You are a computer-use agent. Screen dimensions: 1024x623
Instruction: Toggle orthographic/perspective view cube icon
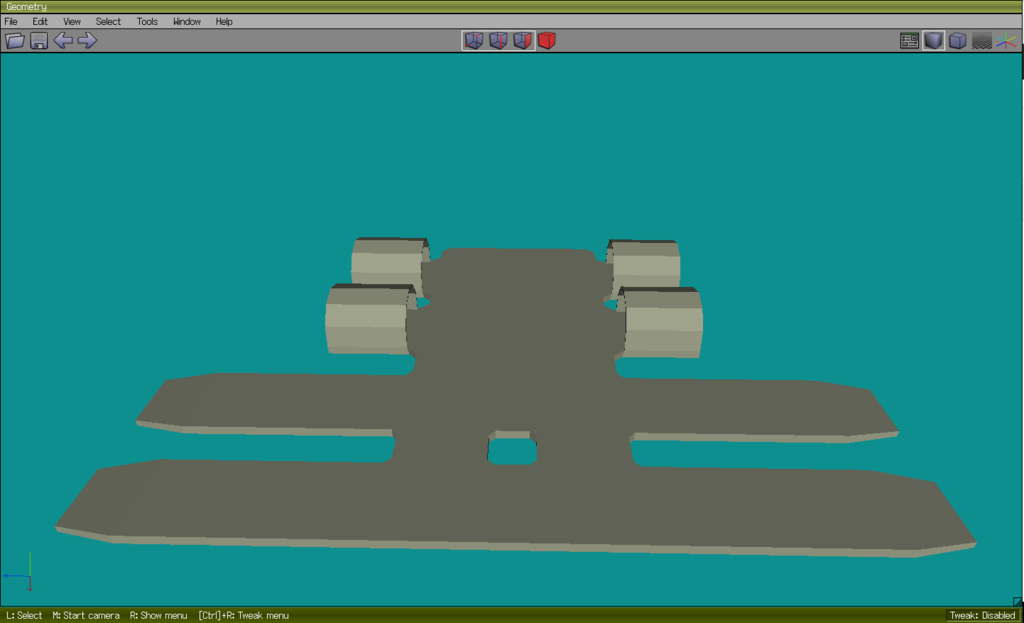coord(957,41)
